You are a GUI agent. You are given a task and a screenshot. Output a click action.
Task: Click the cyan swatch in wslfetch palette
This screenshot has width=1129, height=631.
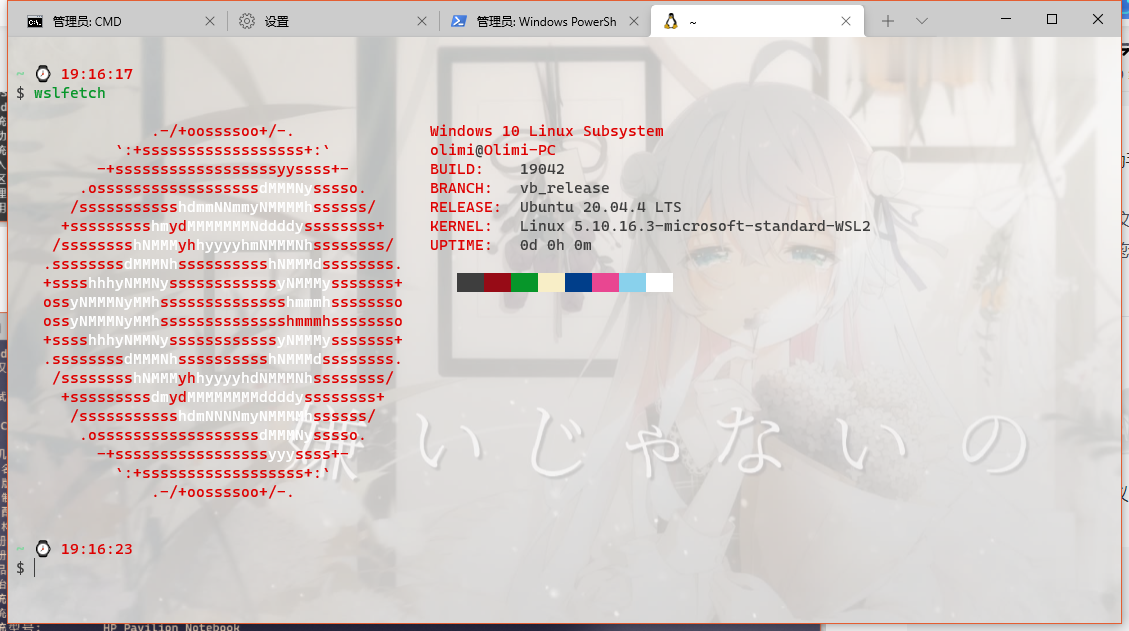[x=631, y=282]
